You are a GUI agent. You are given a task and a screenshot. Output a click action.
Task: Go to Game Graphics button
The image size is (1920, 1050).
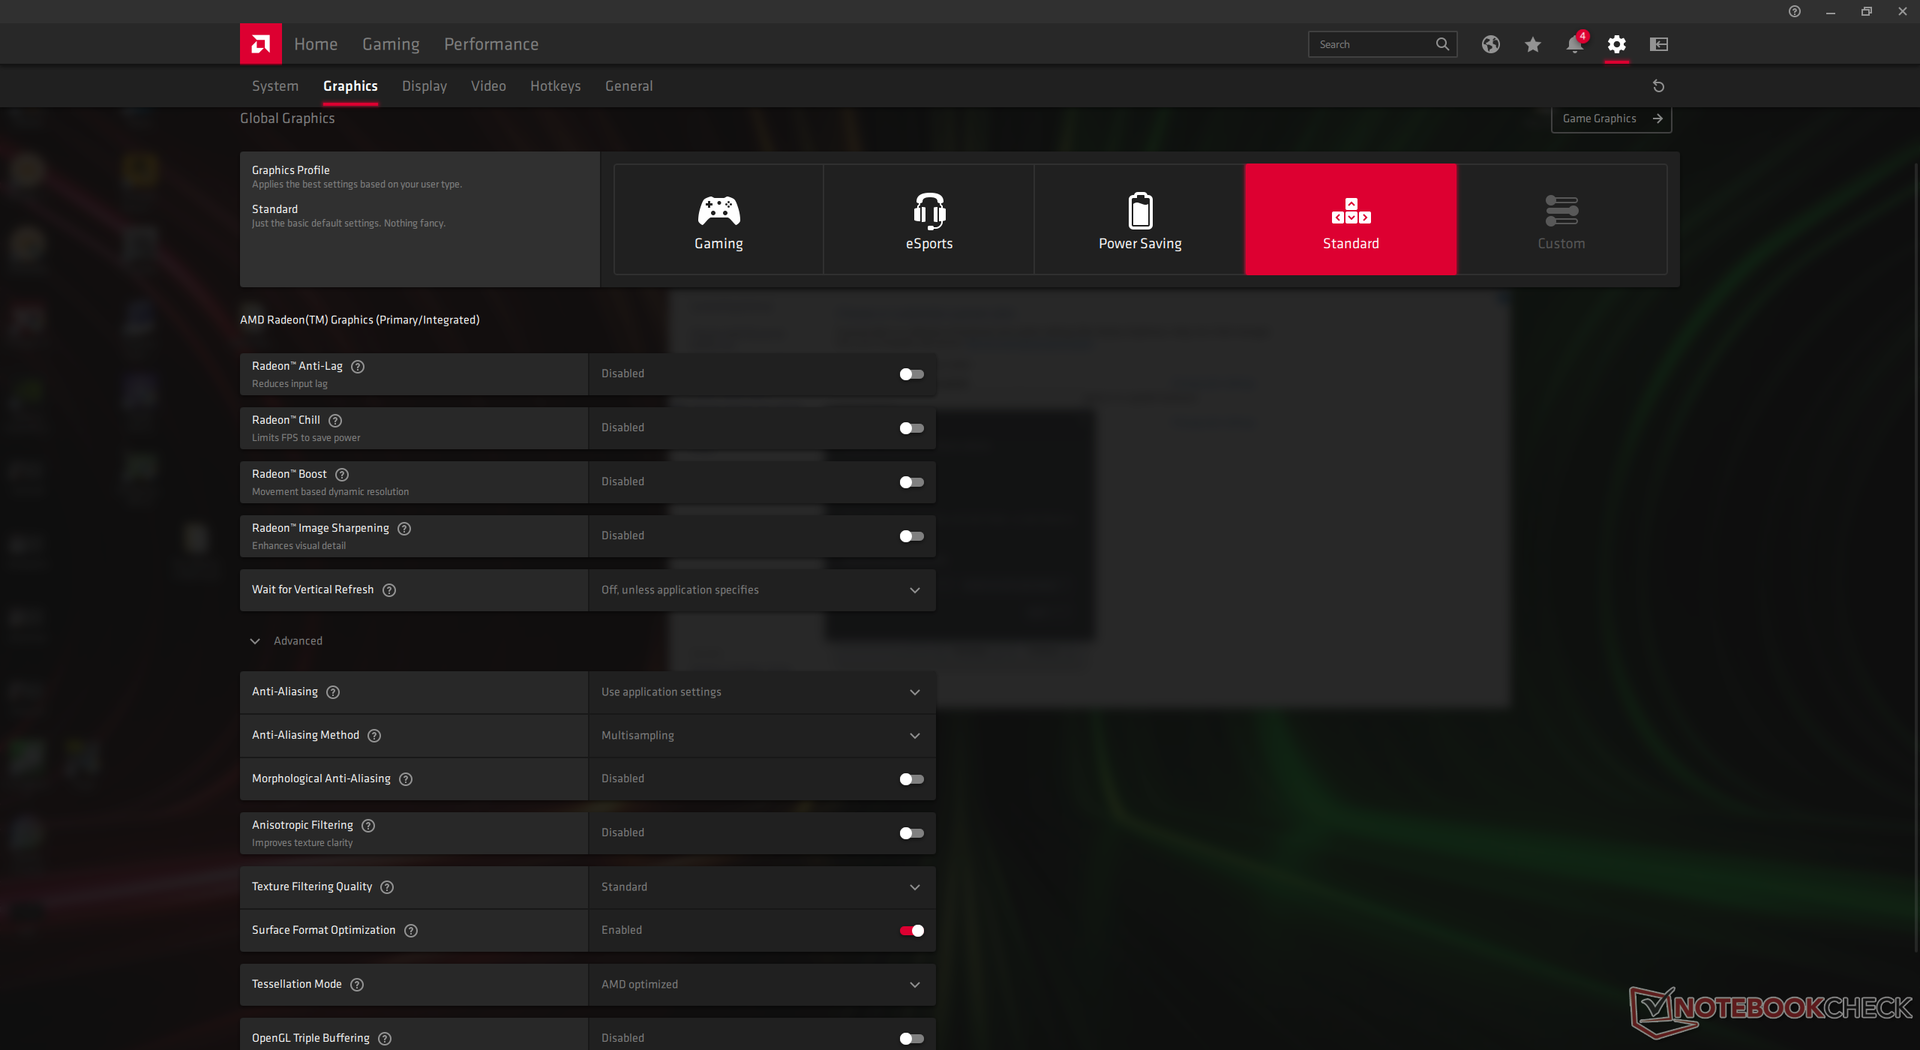1611,119
